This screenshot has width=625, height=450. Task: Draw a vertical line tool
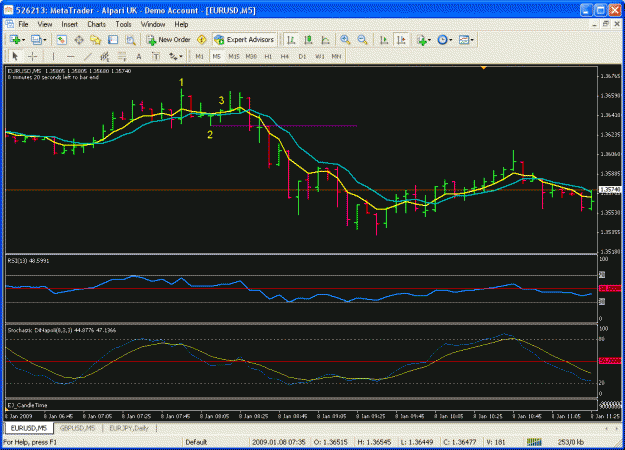click(x=53, y=56)
